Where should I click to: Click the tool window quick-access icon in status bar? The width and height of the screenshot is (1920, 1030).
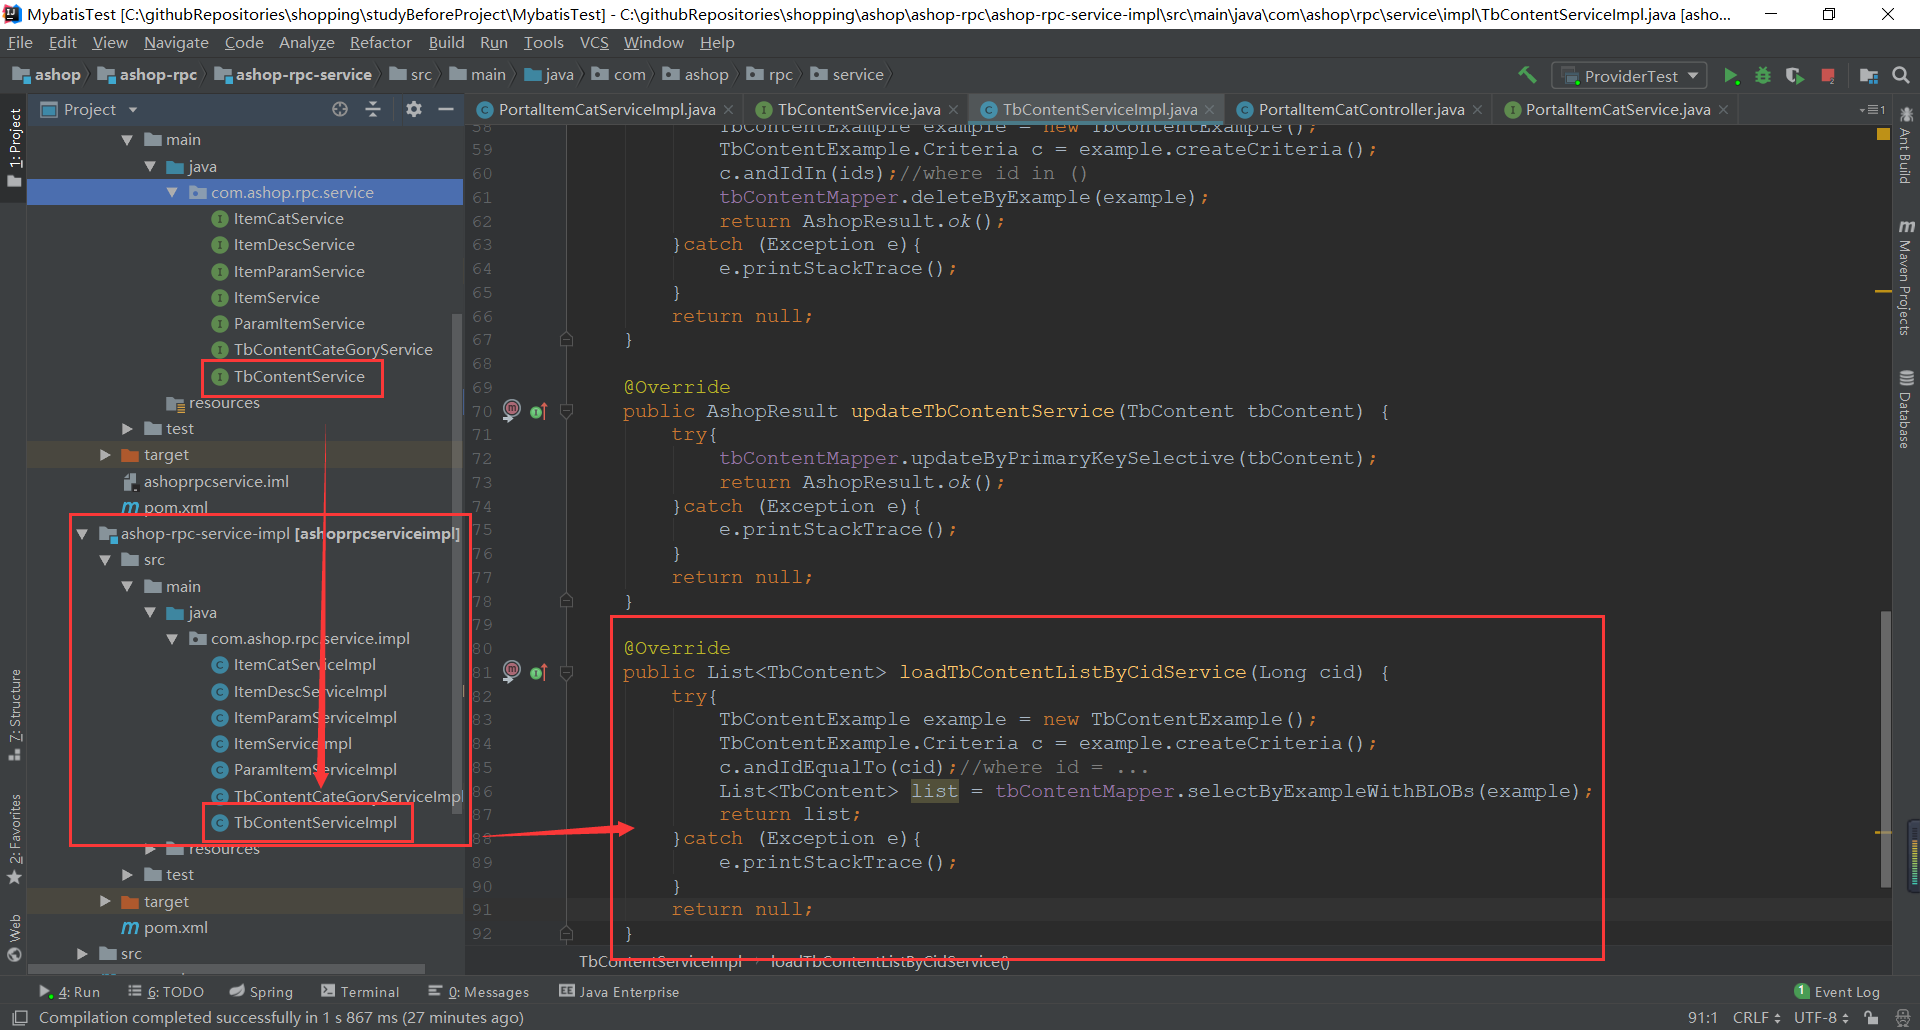[19, 1017]
